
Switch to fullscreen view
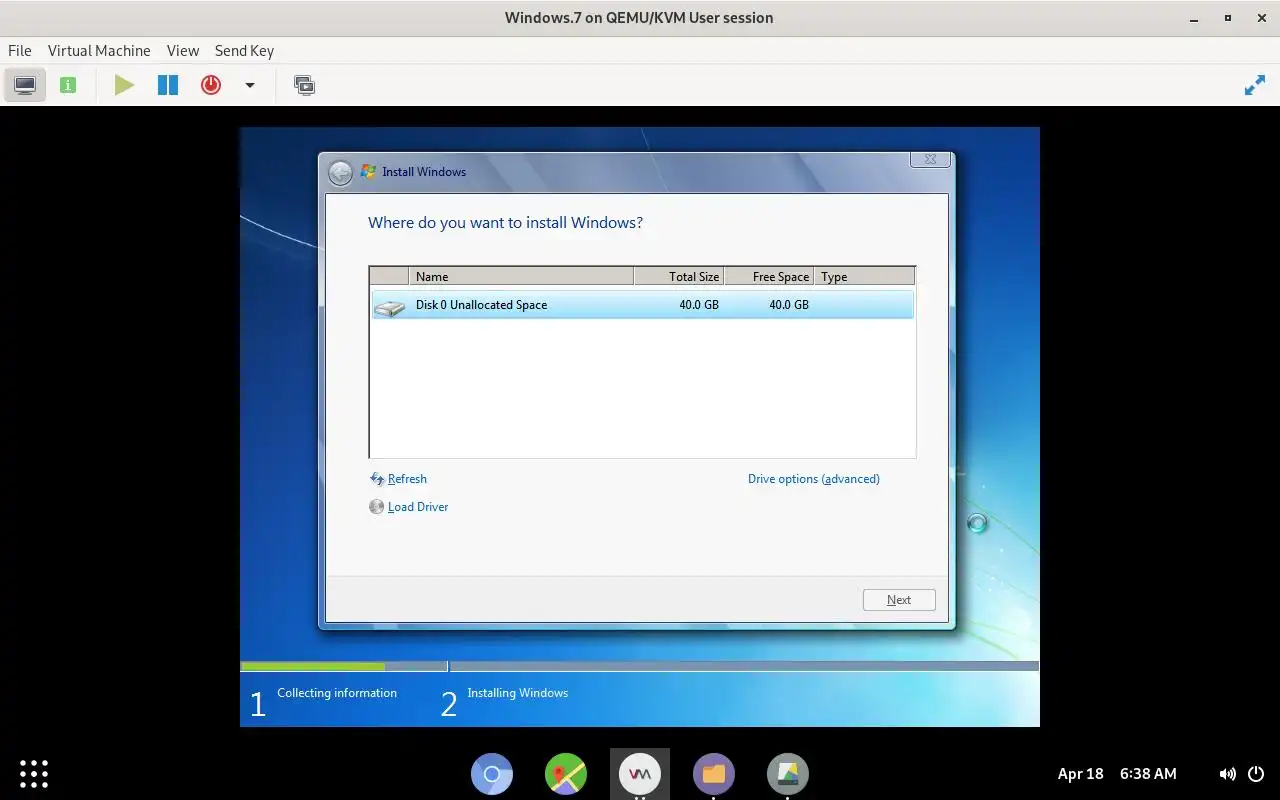(x=1254, y=85)
